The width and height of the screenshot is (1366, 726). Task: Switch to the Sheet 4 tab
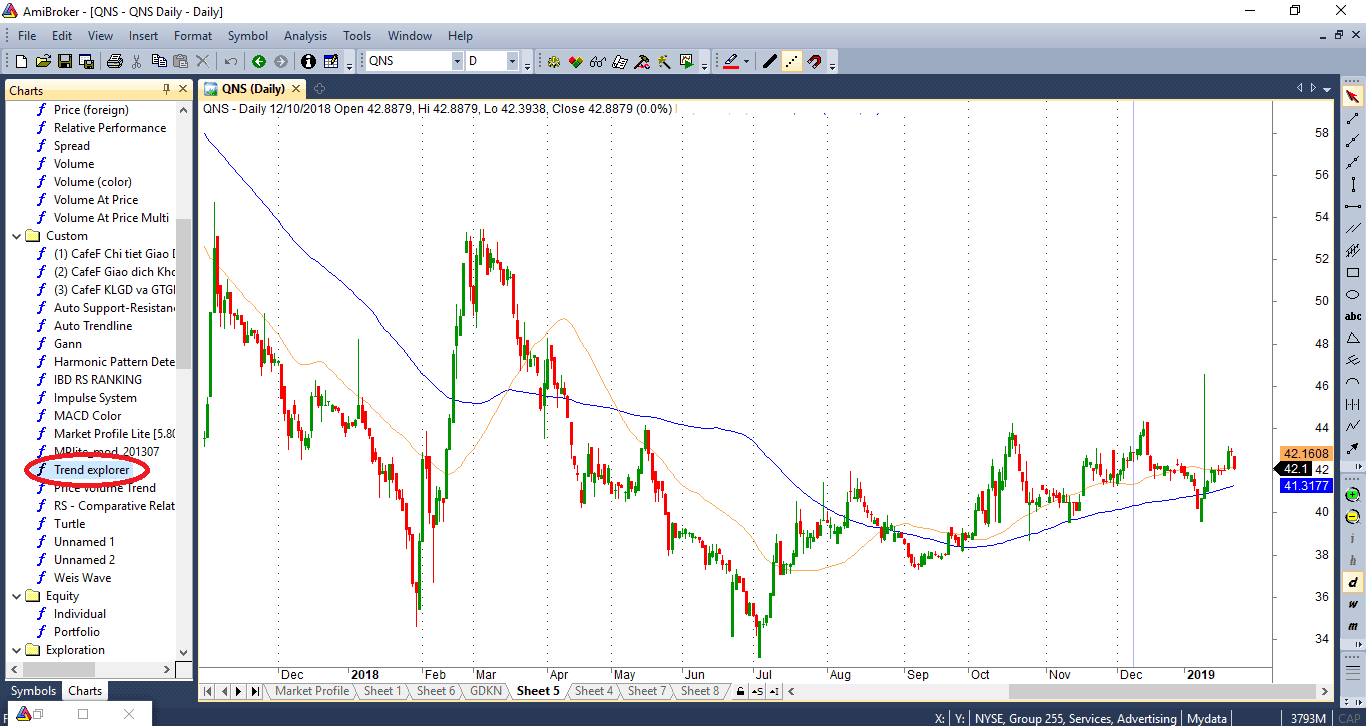594,691
